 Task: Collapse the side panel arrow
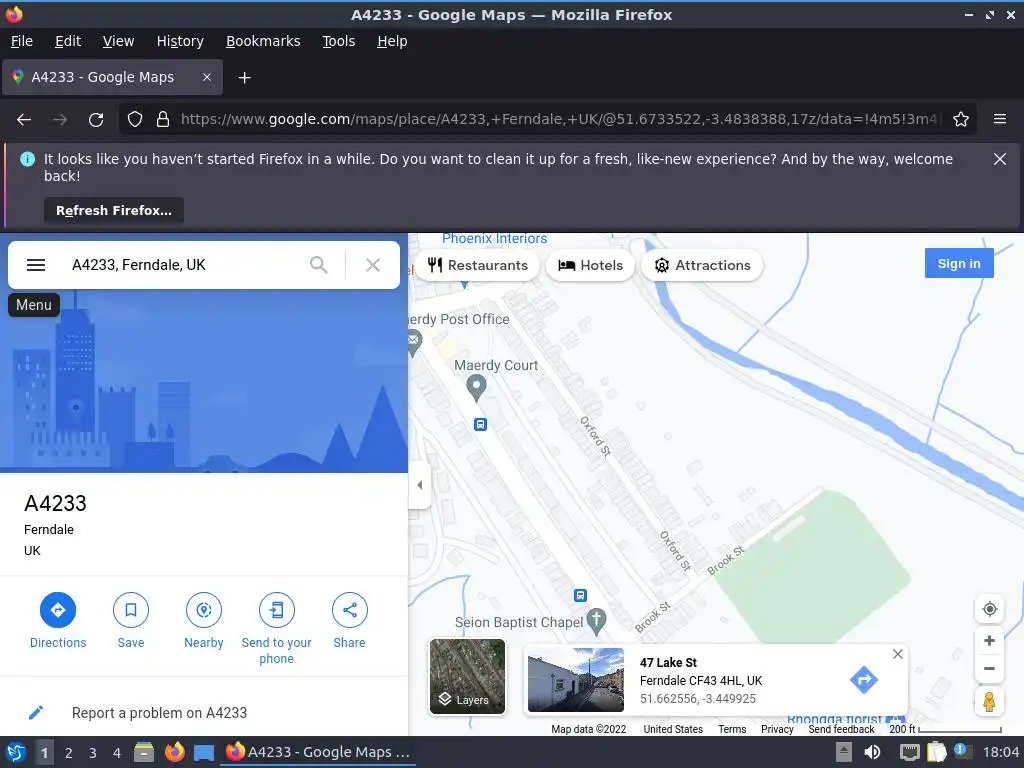click(x=419, y=485)
